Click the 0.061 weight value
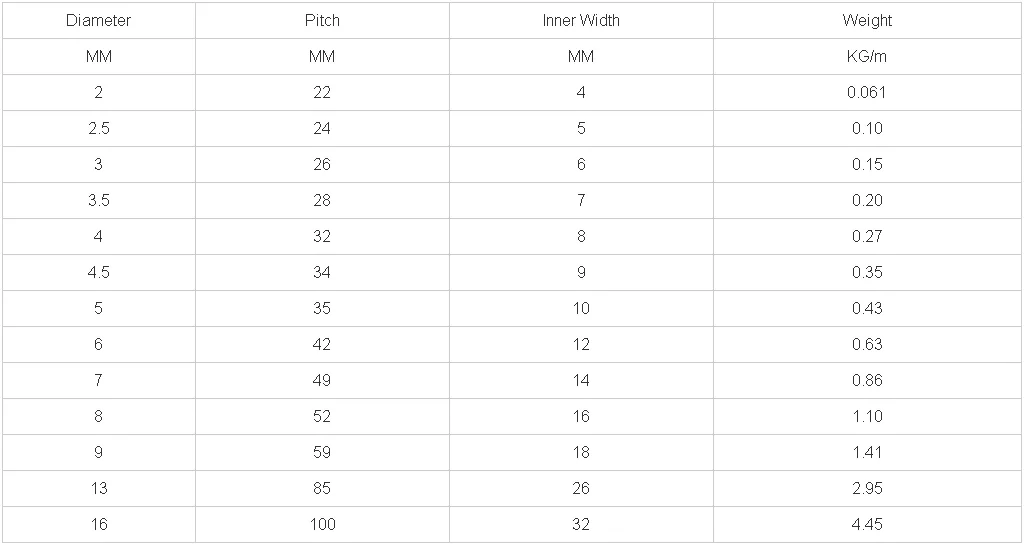The image size is (1024, 545). tap(867, 92)
